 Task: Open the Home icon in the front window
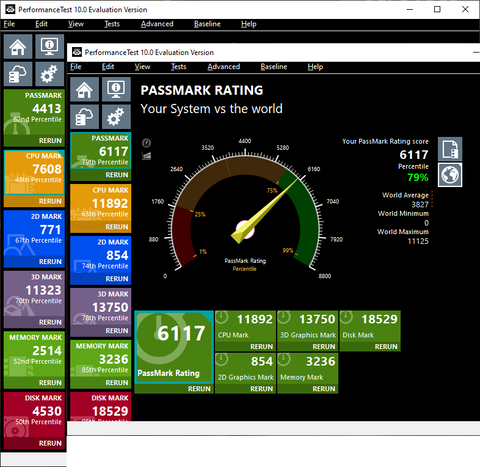tap(84, 89)
